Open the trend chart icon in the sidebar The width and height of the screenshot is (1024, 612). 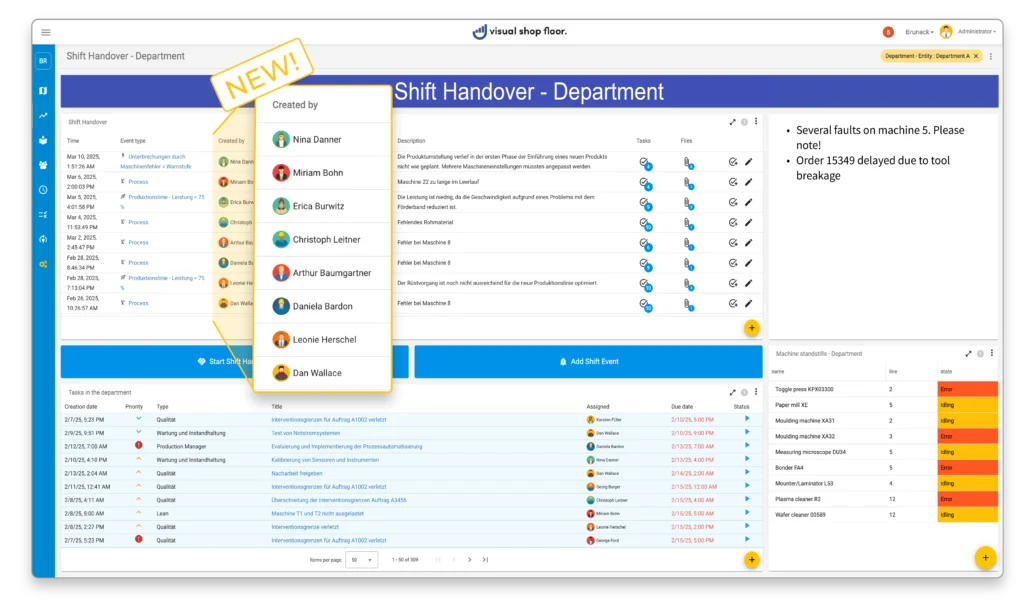tap(43, 115)
